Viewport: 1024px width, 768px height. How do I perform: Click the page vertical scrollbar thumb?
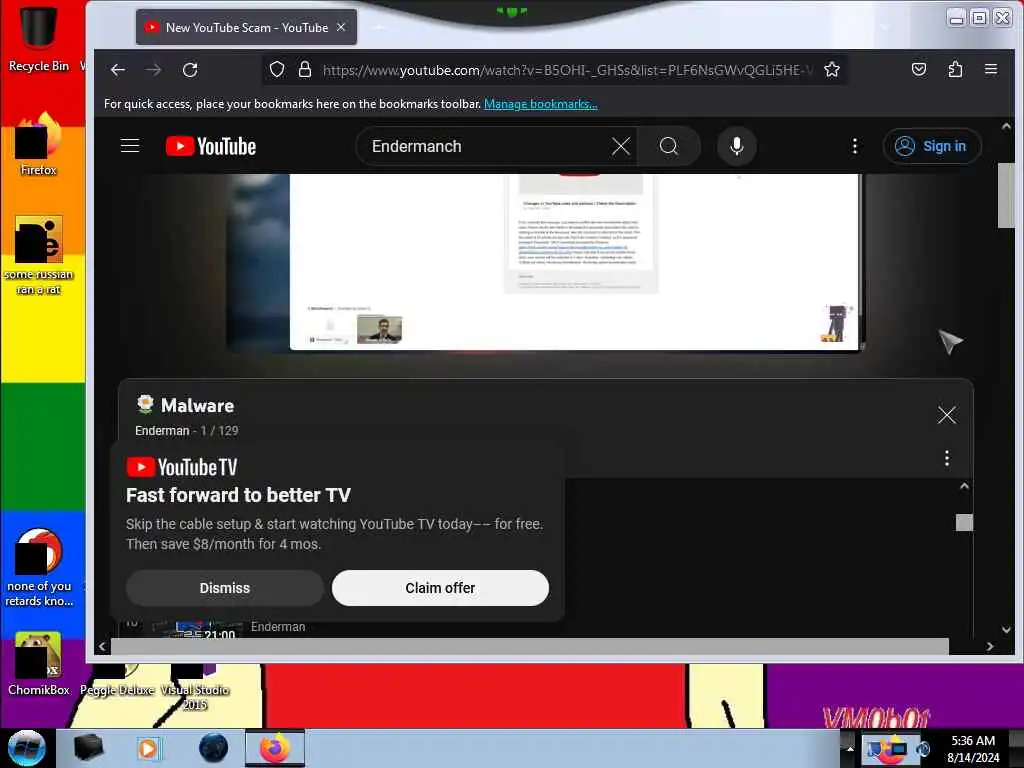(1006, 195)
